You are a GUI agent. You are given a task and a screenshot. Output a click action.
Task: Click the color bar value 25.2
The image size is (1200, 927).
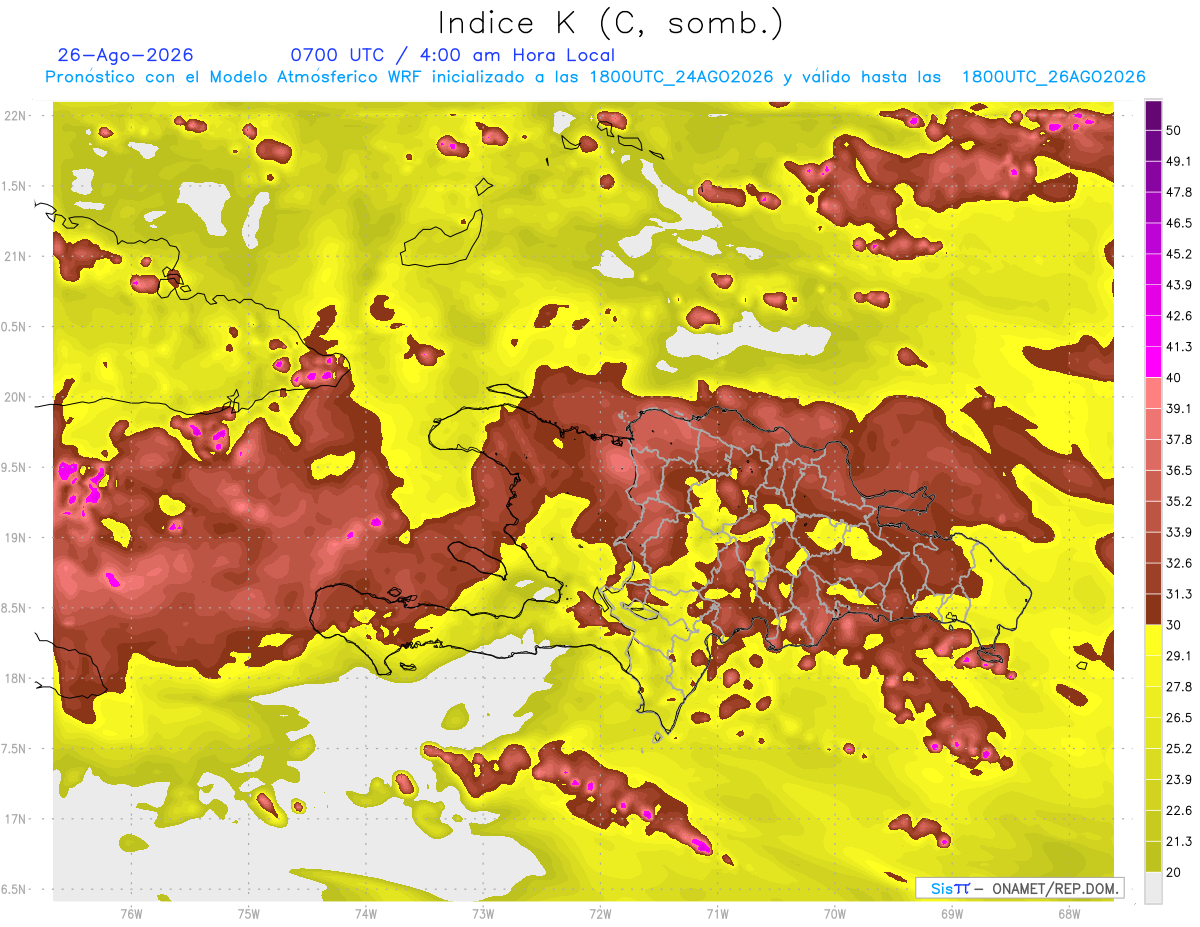[x=1179, y=748]
